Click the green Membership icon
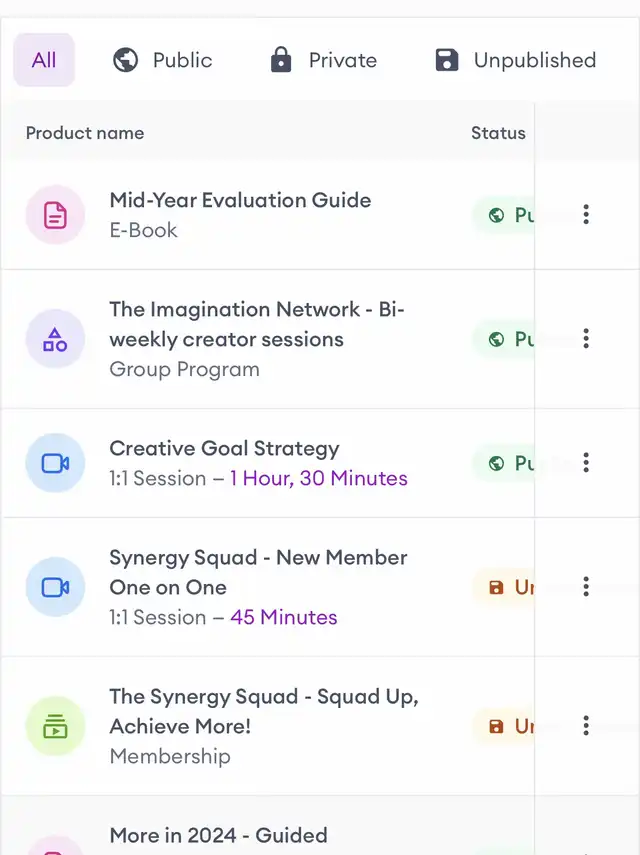This screenshot has height=855, width=640. (55, 726)
